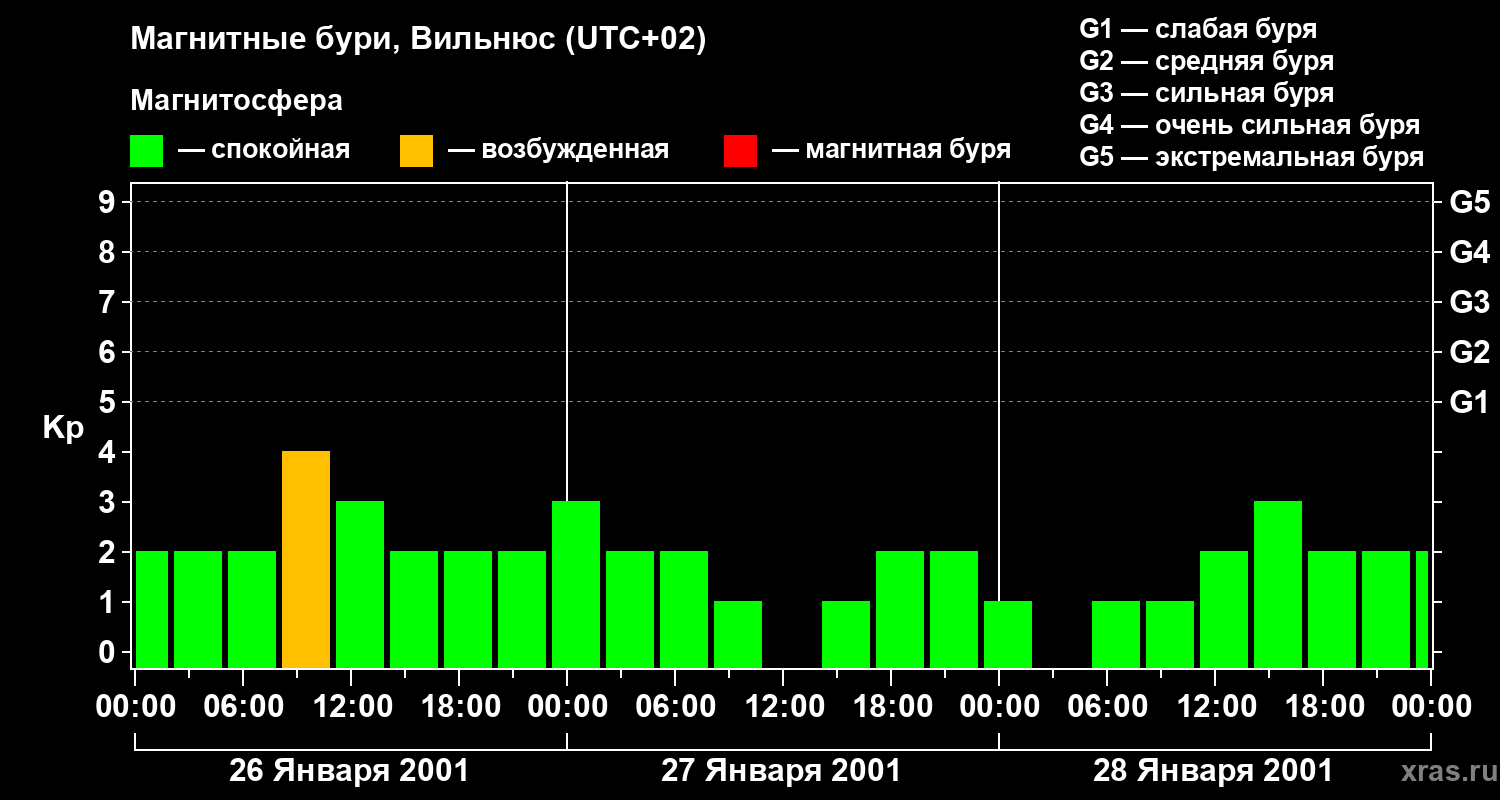Click the '— магнитная буря' legend label
Viewport: 1500px width, 800px height.
point(891,151)
